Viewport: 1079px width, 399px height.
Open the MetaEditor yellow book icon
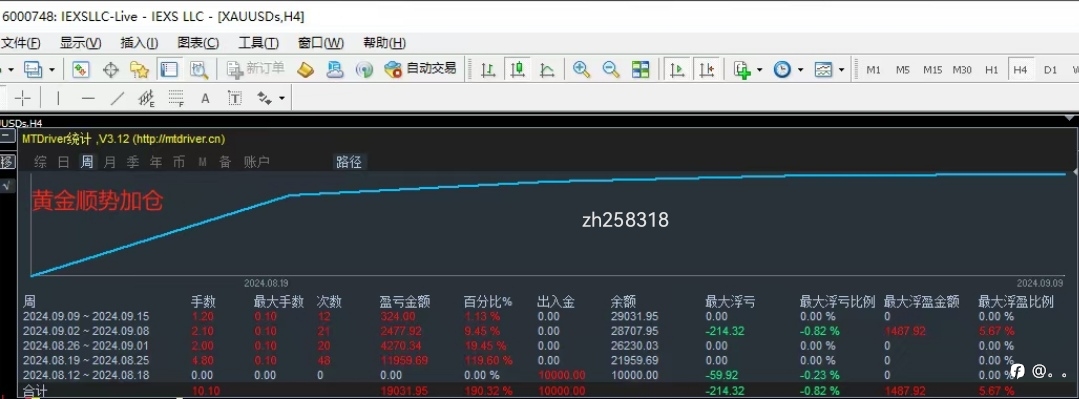(306, 69)
